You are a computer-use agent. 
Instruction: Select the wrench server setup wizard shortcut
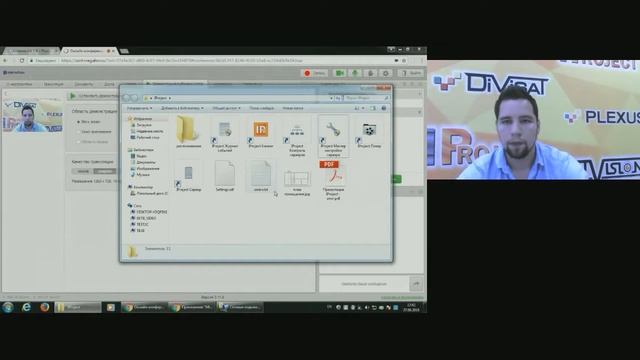[333, 137]
